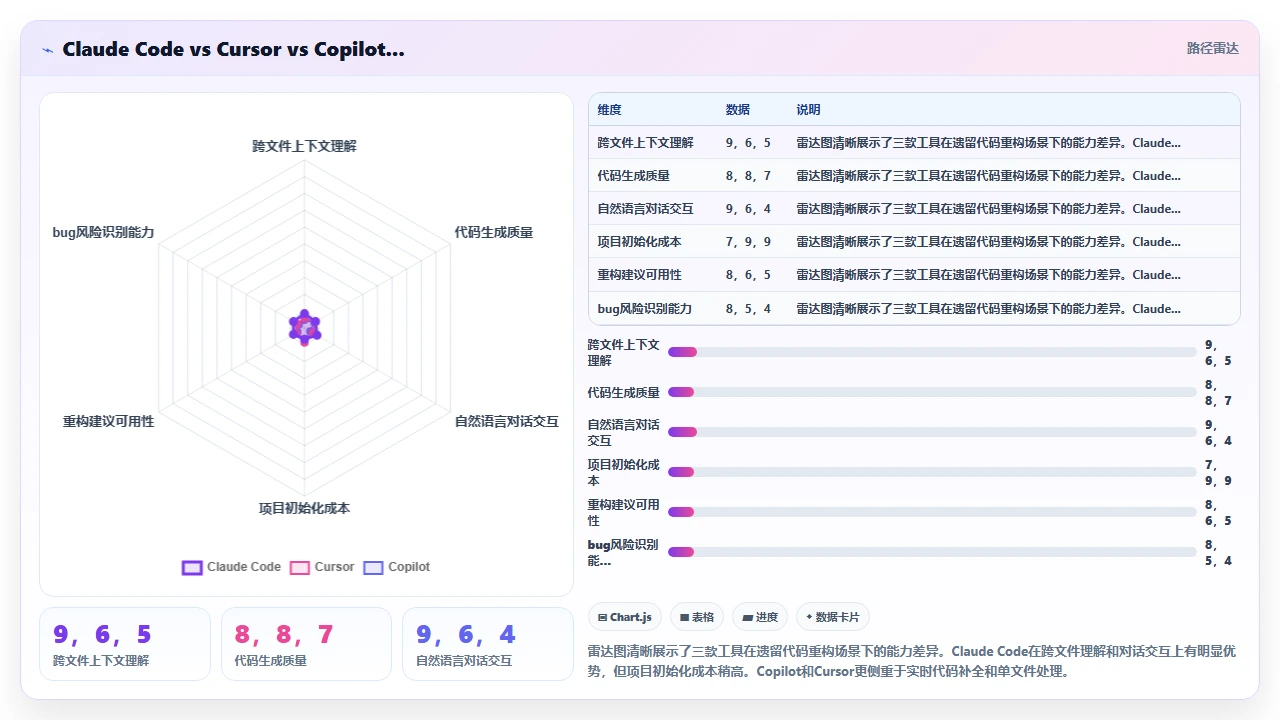Click progress bar for 跨文件上下文理解

932,352
